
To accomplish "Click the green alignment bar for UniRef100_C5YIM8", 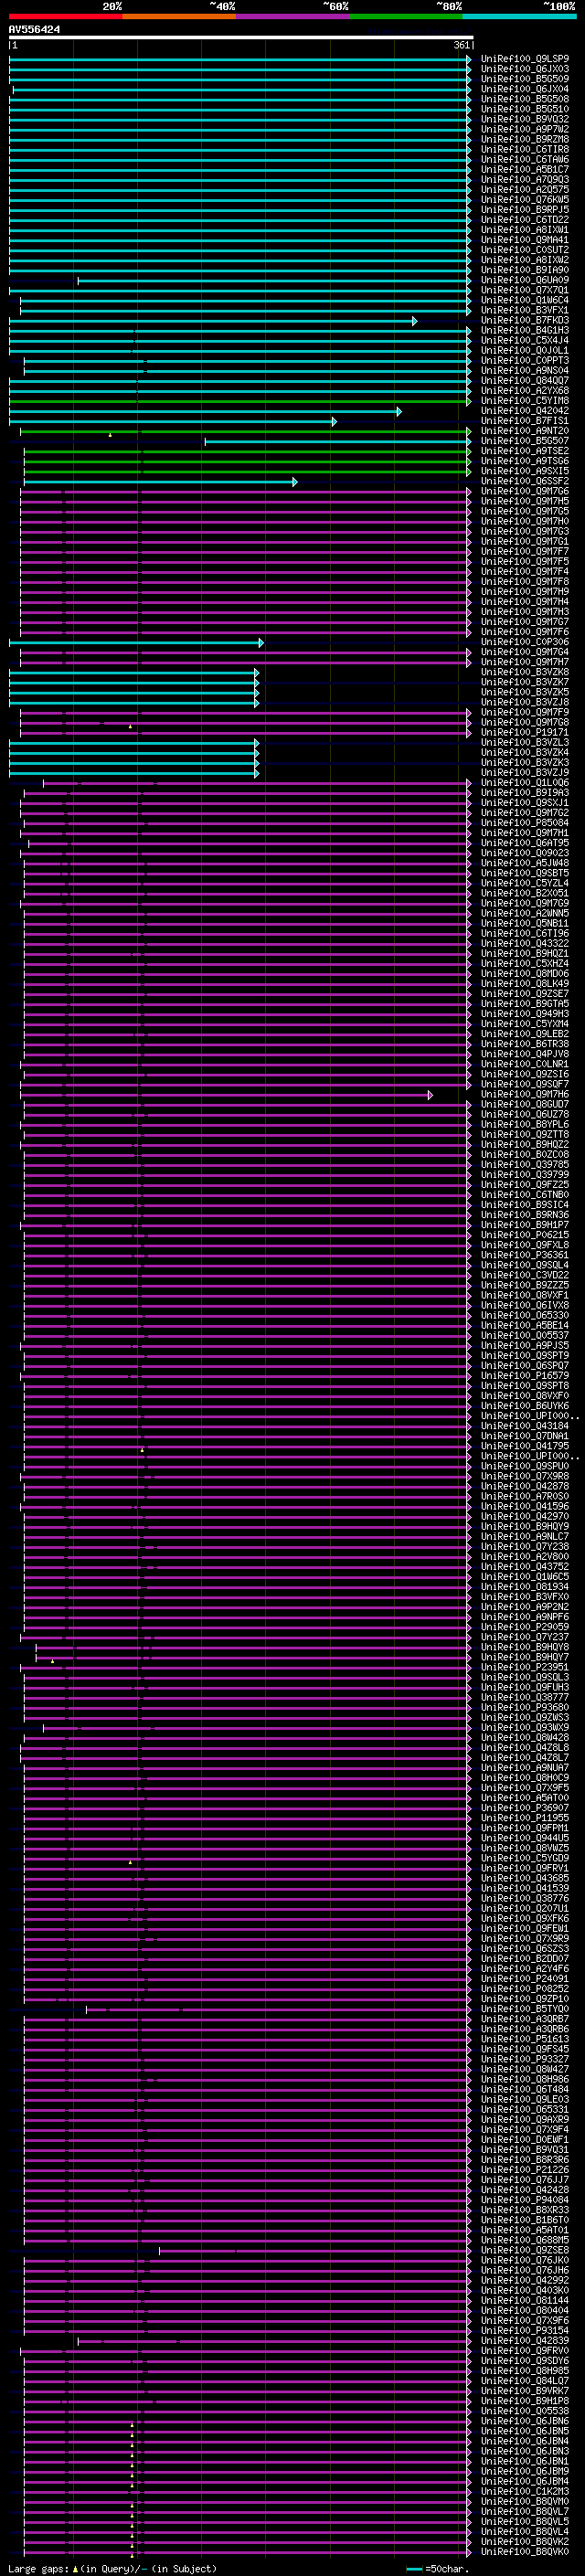I will [x=240, y=401].
